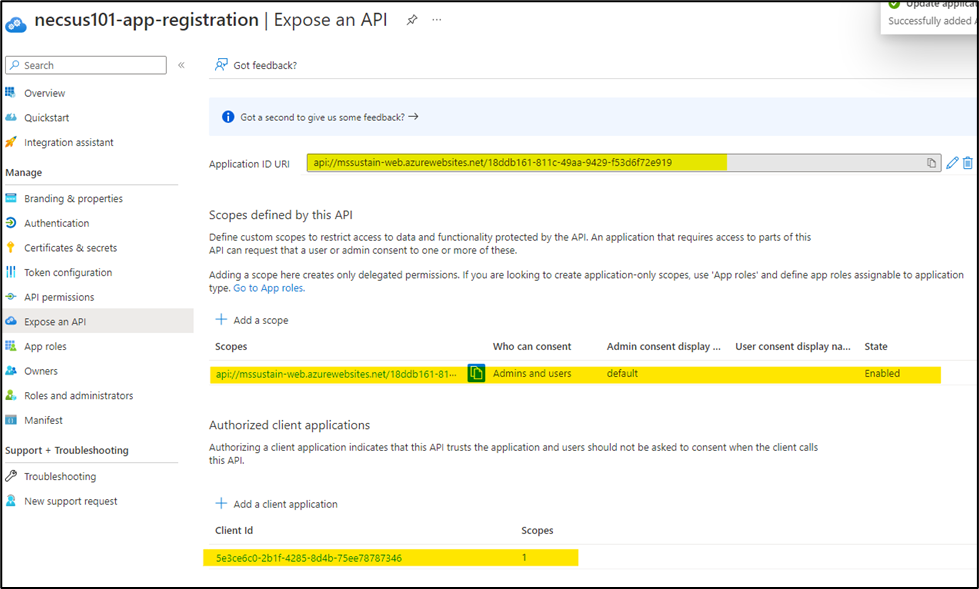The width and height of the screenshot is (979, 589).
Task: Open the feedback survey banner link
Action: (x=330, y=117)
